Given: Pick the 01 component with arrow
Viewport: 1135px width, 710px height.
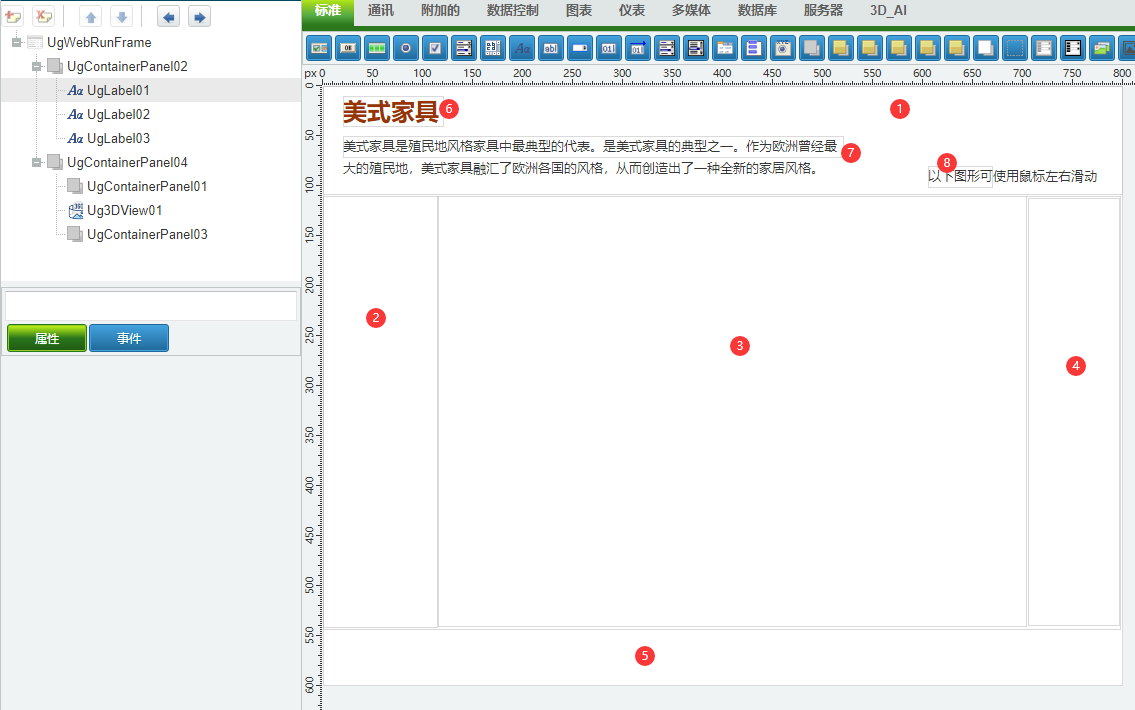Looking at the screenshot, I should (638, 48).
